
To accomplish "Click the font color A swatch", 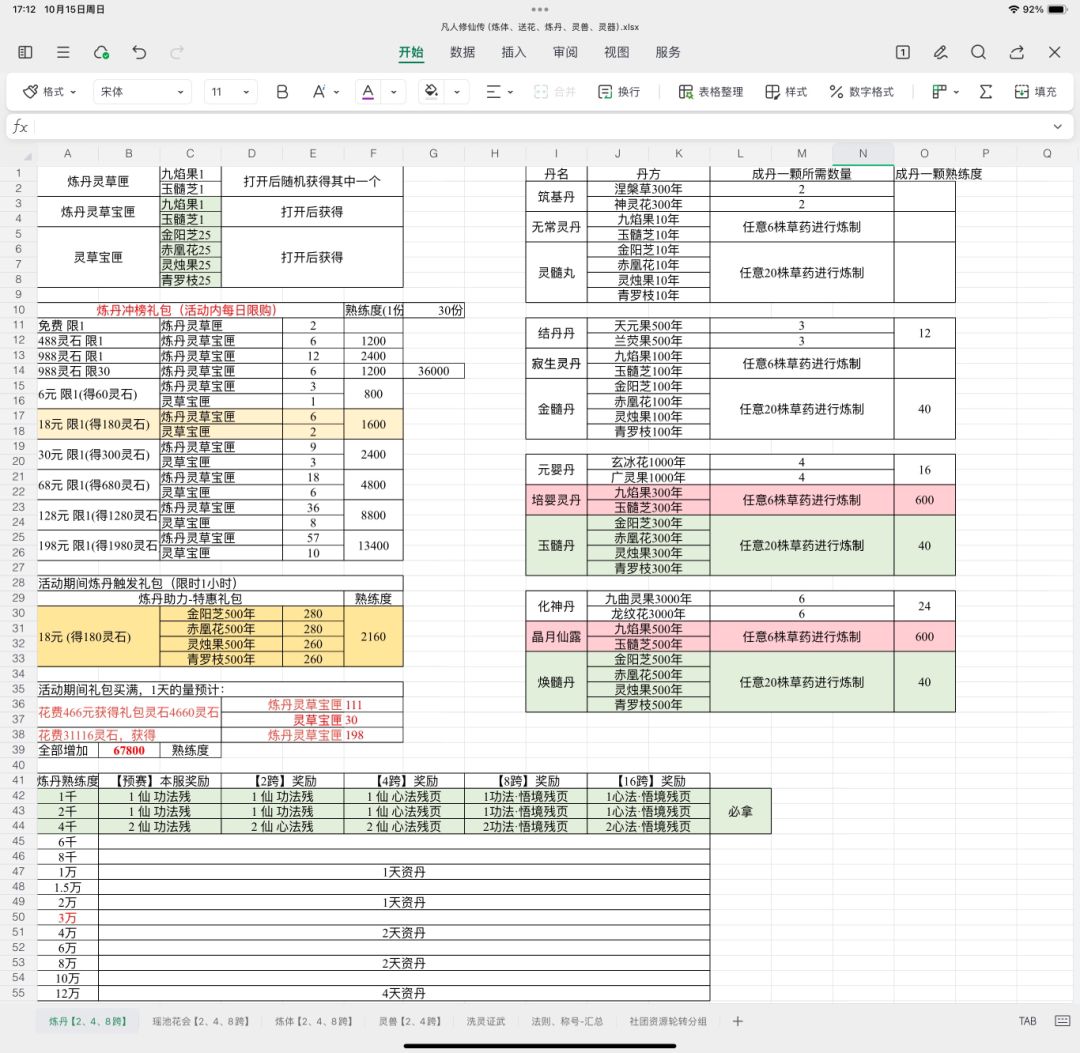I will coord(368,92).
